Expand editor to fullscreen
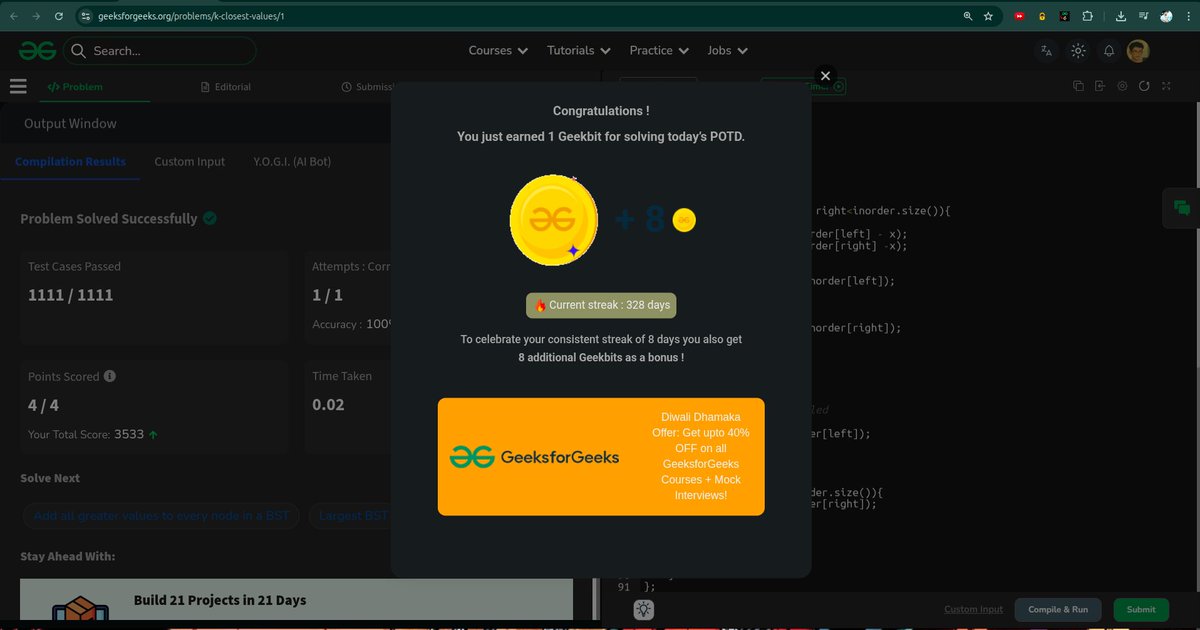1200x630 pixels. pyautogui.click(x=1166, y=86)
